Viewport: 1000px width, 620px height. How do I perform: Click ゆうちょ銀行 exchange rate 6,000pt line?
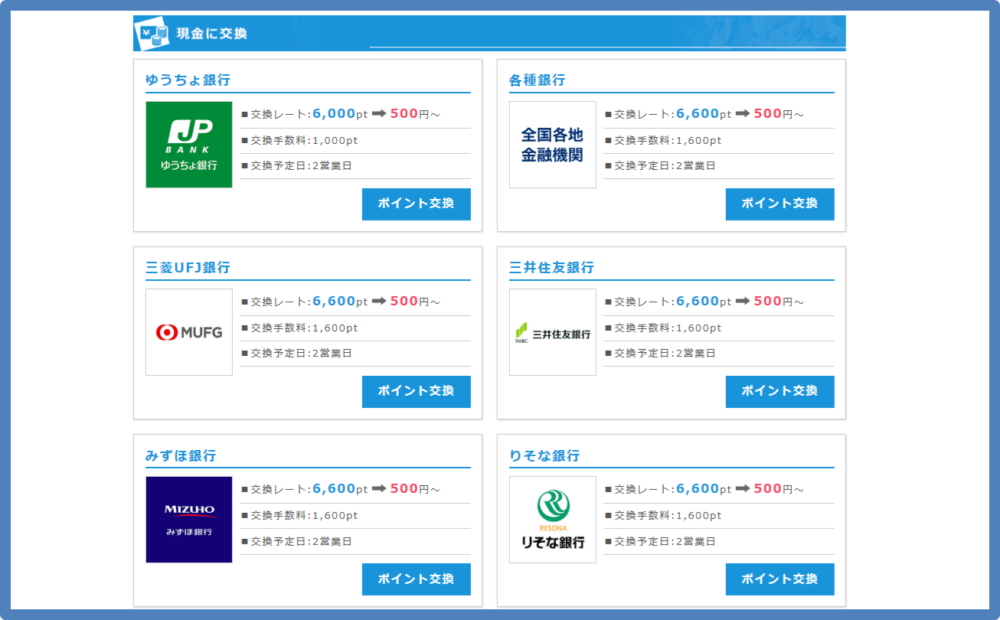[341, 114]
